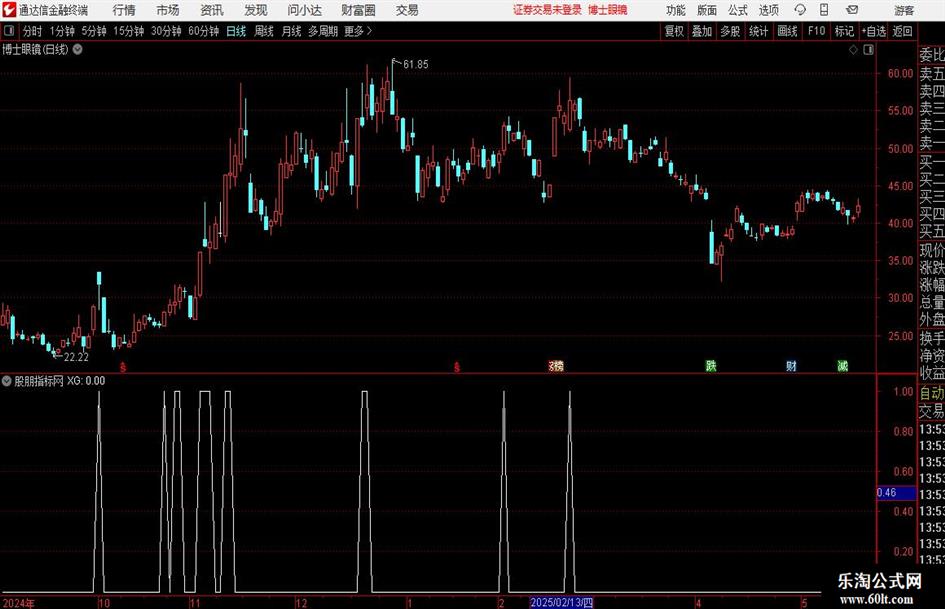Click the first red $ marker near October
This screenshot has width=945, height=609.
[123, 367]
